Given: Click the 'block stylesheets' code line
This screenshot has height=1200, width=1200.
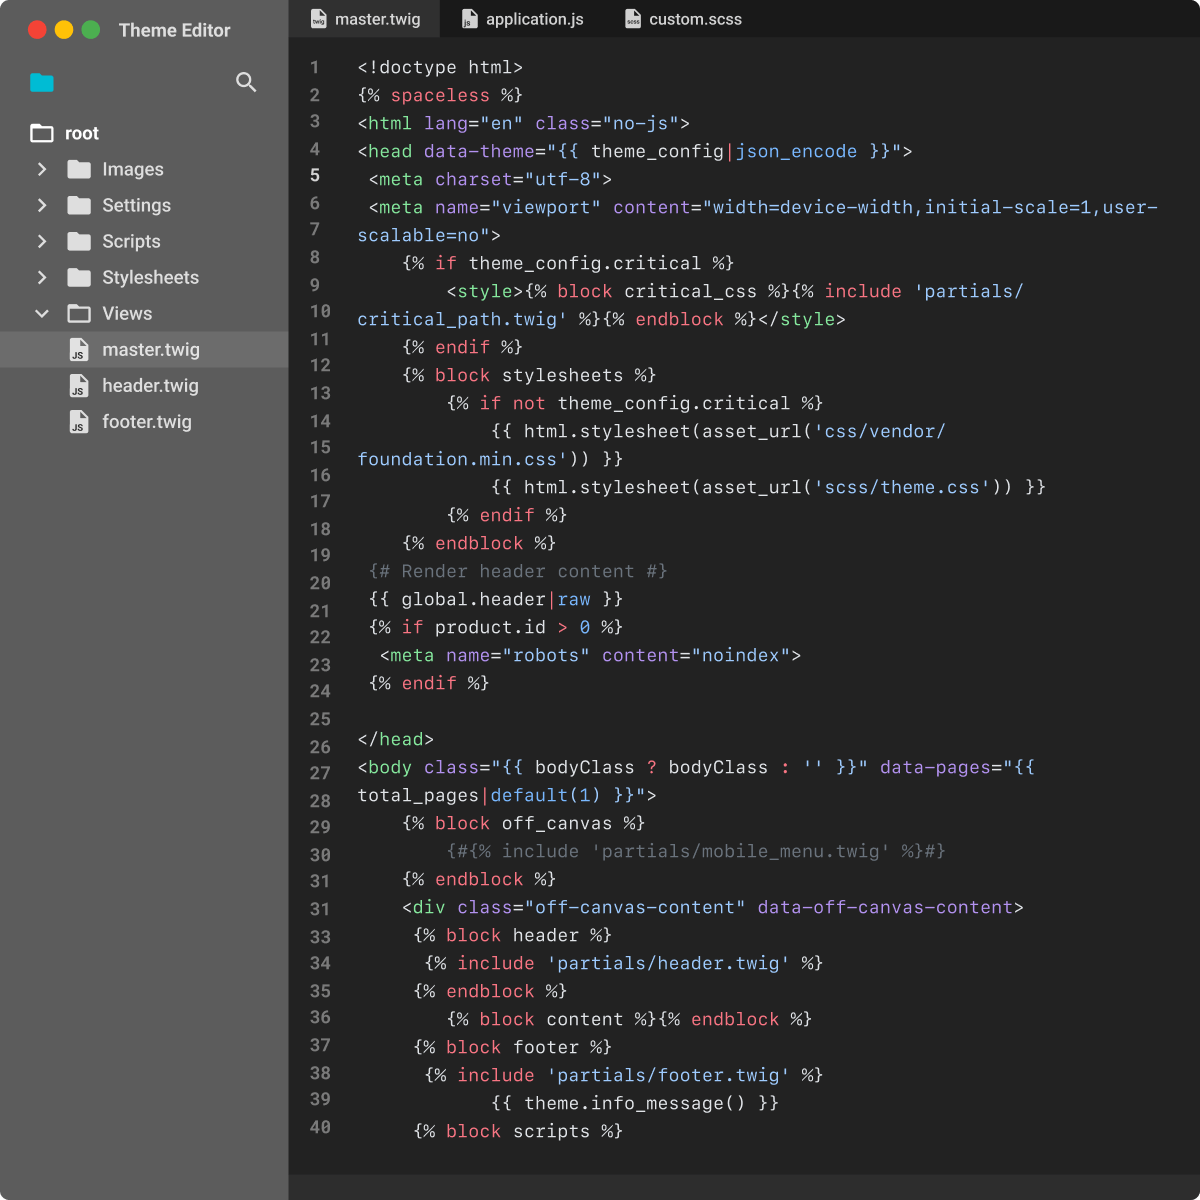Looking at the screenshot, I should 529,375.
